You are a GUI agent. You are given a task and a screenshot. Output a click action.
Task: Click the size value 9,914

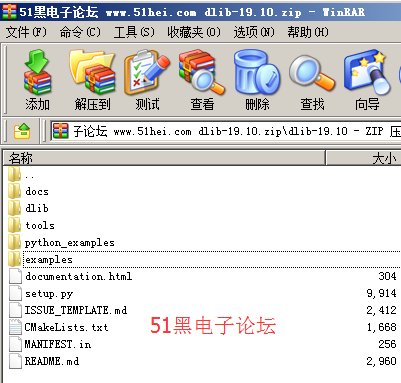point(381,293)
